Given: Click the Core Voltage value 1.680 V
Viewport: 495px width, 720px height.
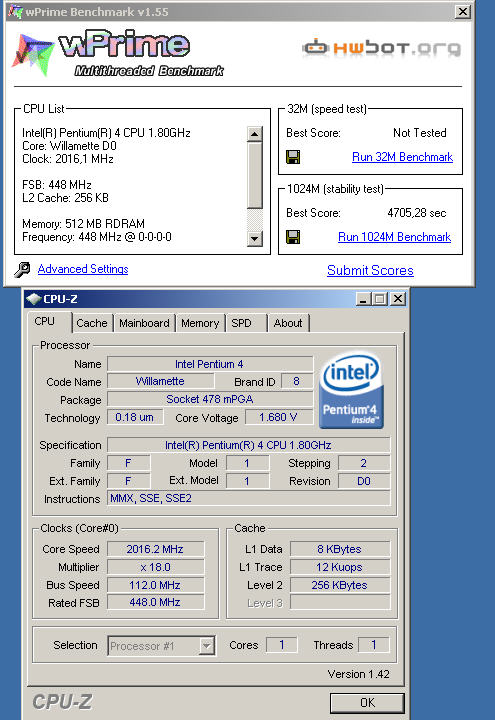Looking at the screenshot, I should pyautogui.click(x=279, y=417).
